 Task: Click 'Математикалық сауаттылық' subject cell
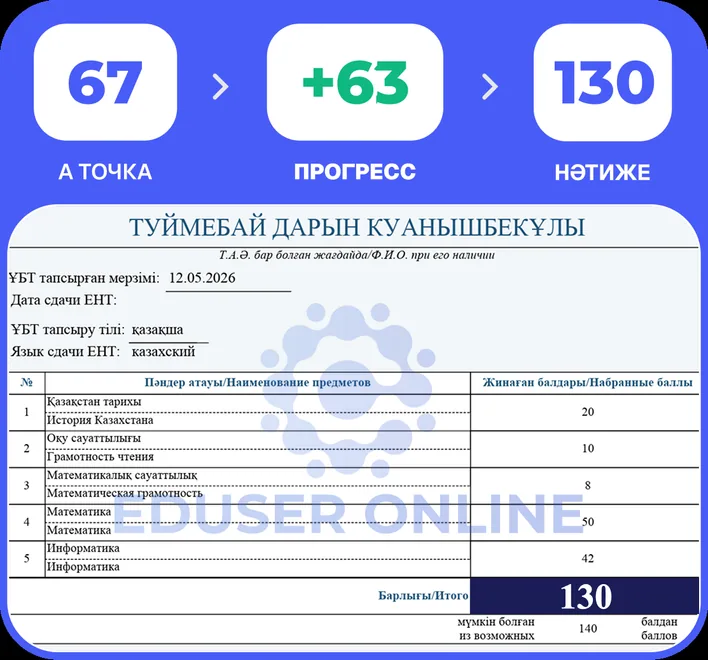pyautogui.click(x=257, y=476)
